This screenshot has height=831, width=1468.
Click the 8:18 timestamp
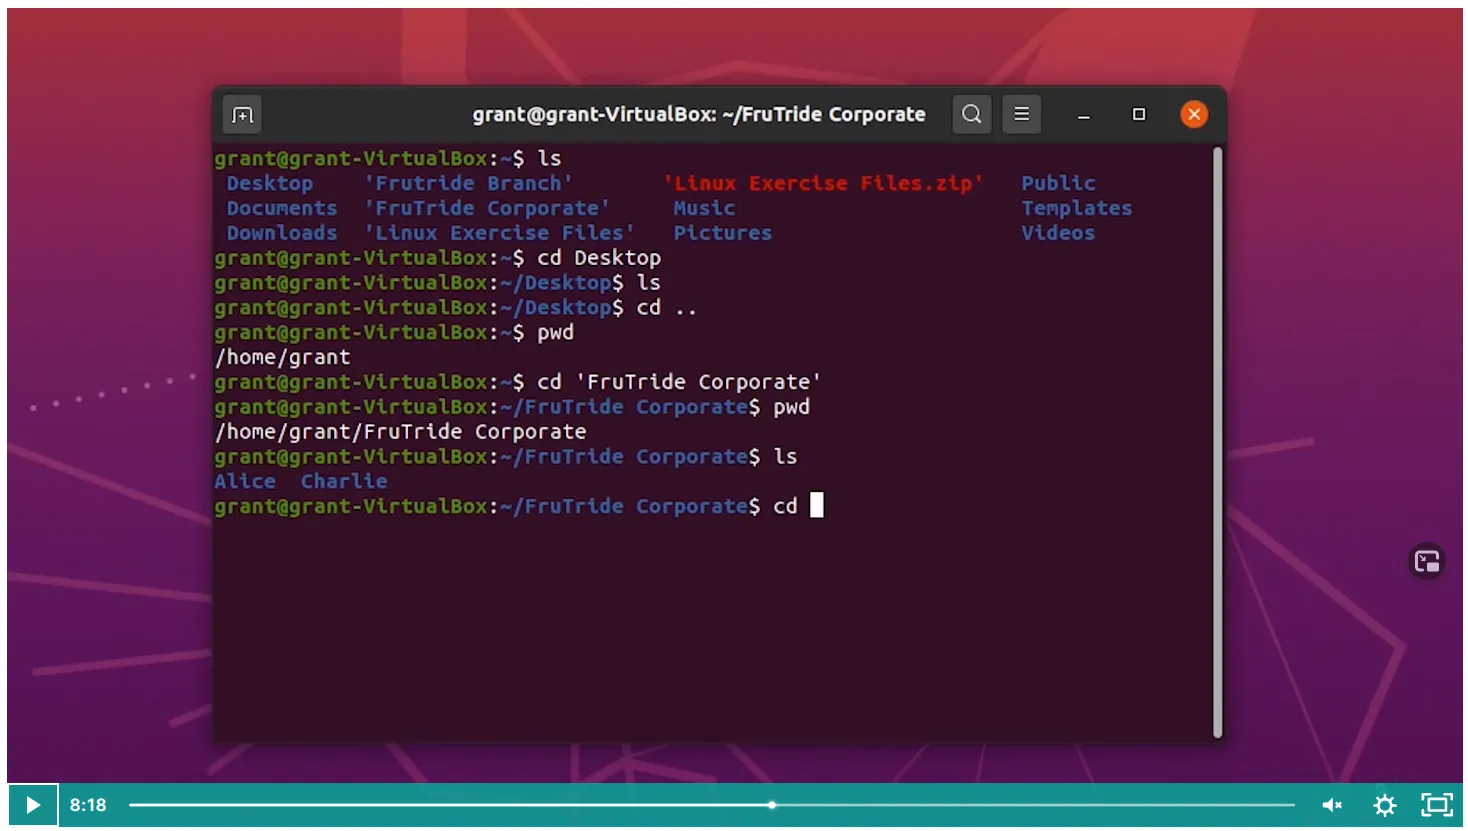[x=88, y=805]
